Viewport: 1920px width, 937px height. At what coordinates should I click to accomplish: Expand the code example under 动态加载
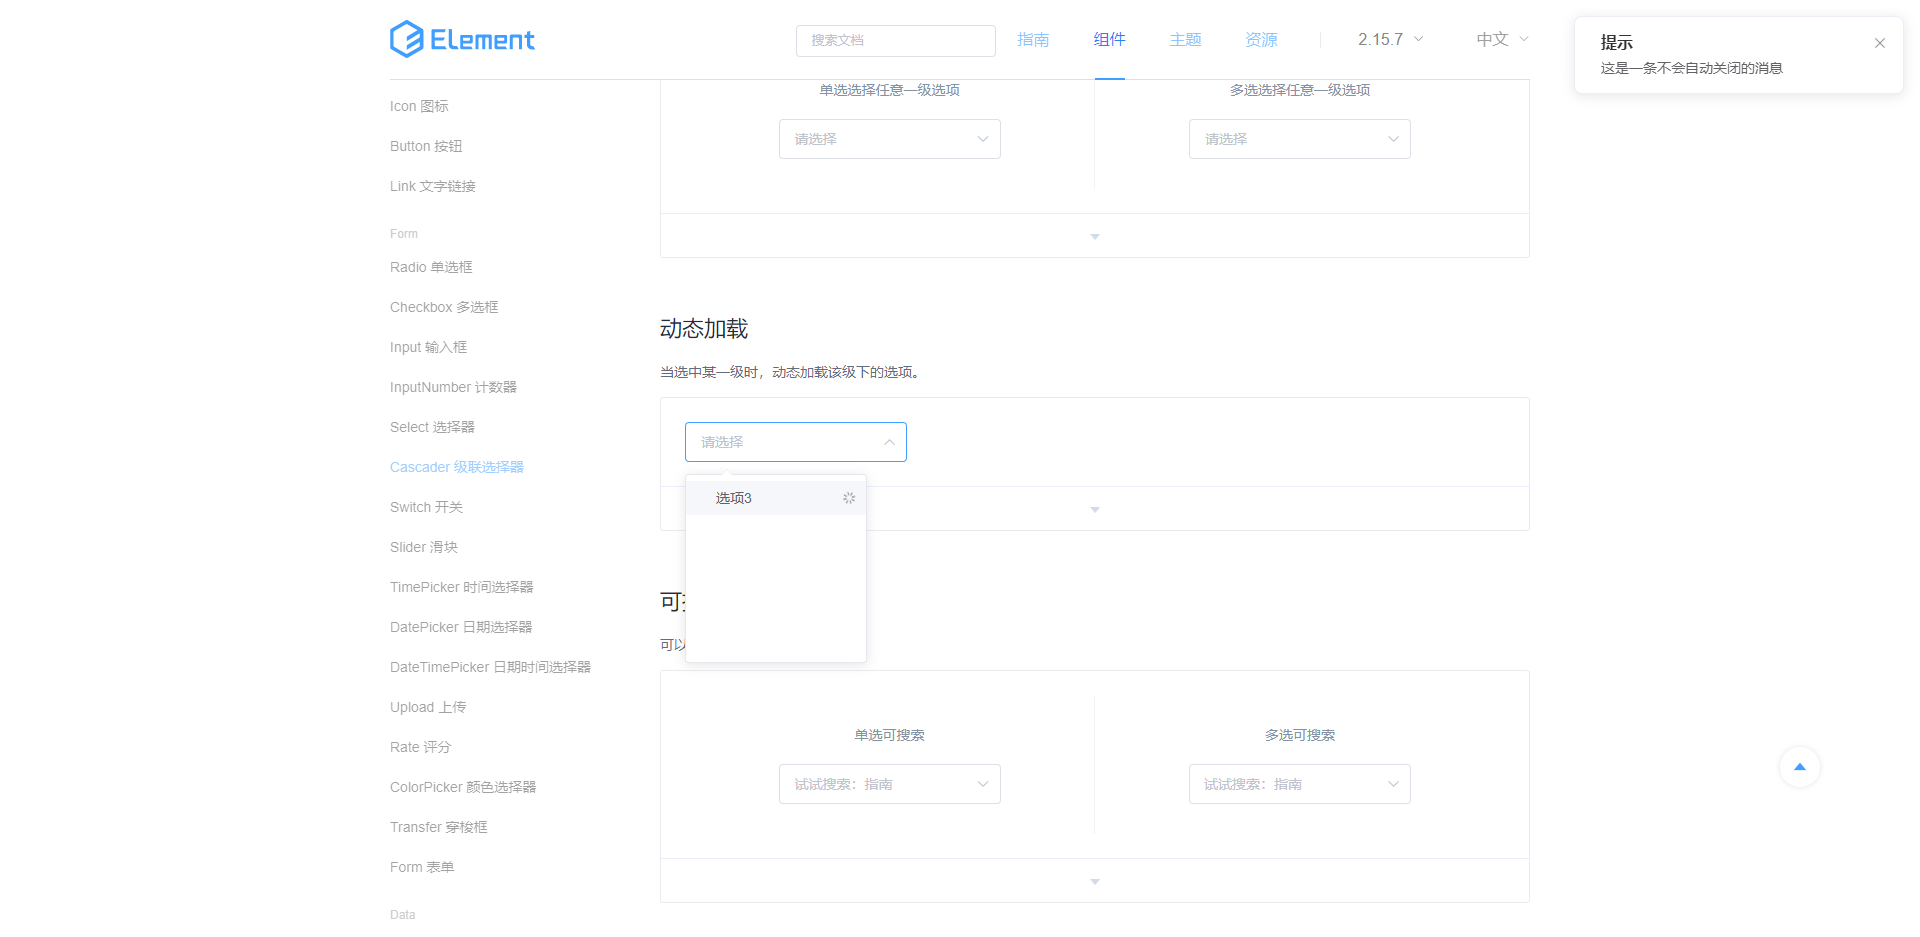pos(1094,508)
